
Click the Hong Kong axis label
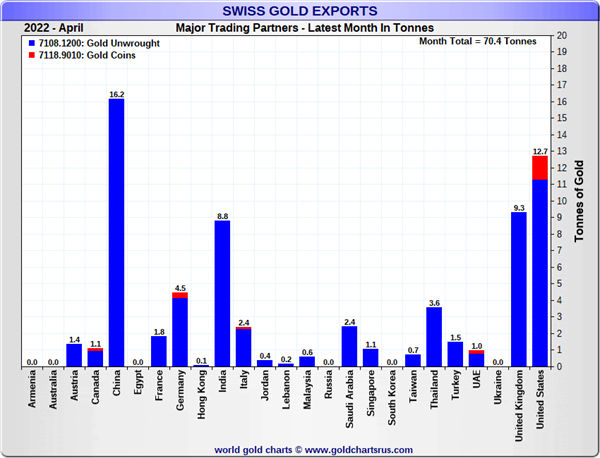(201, 394)
